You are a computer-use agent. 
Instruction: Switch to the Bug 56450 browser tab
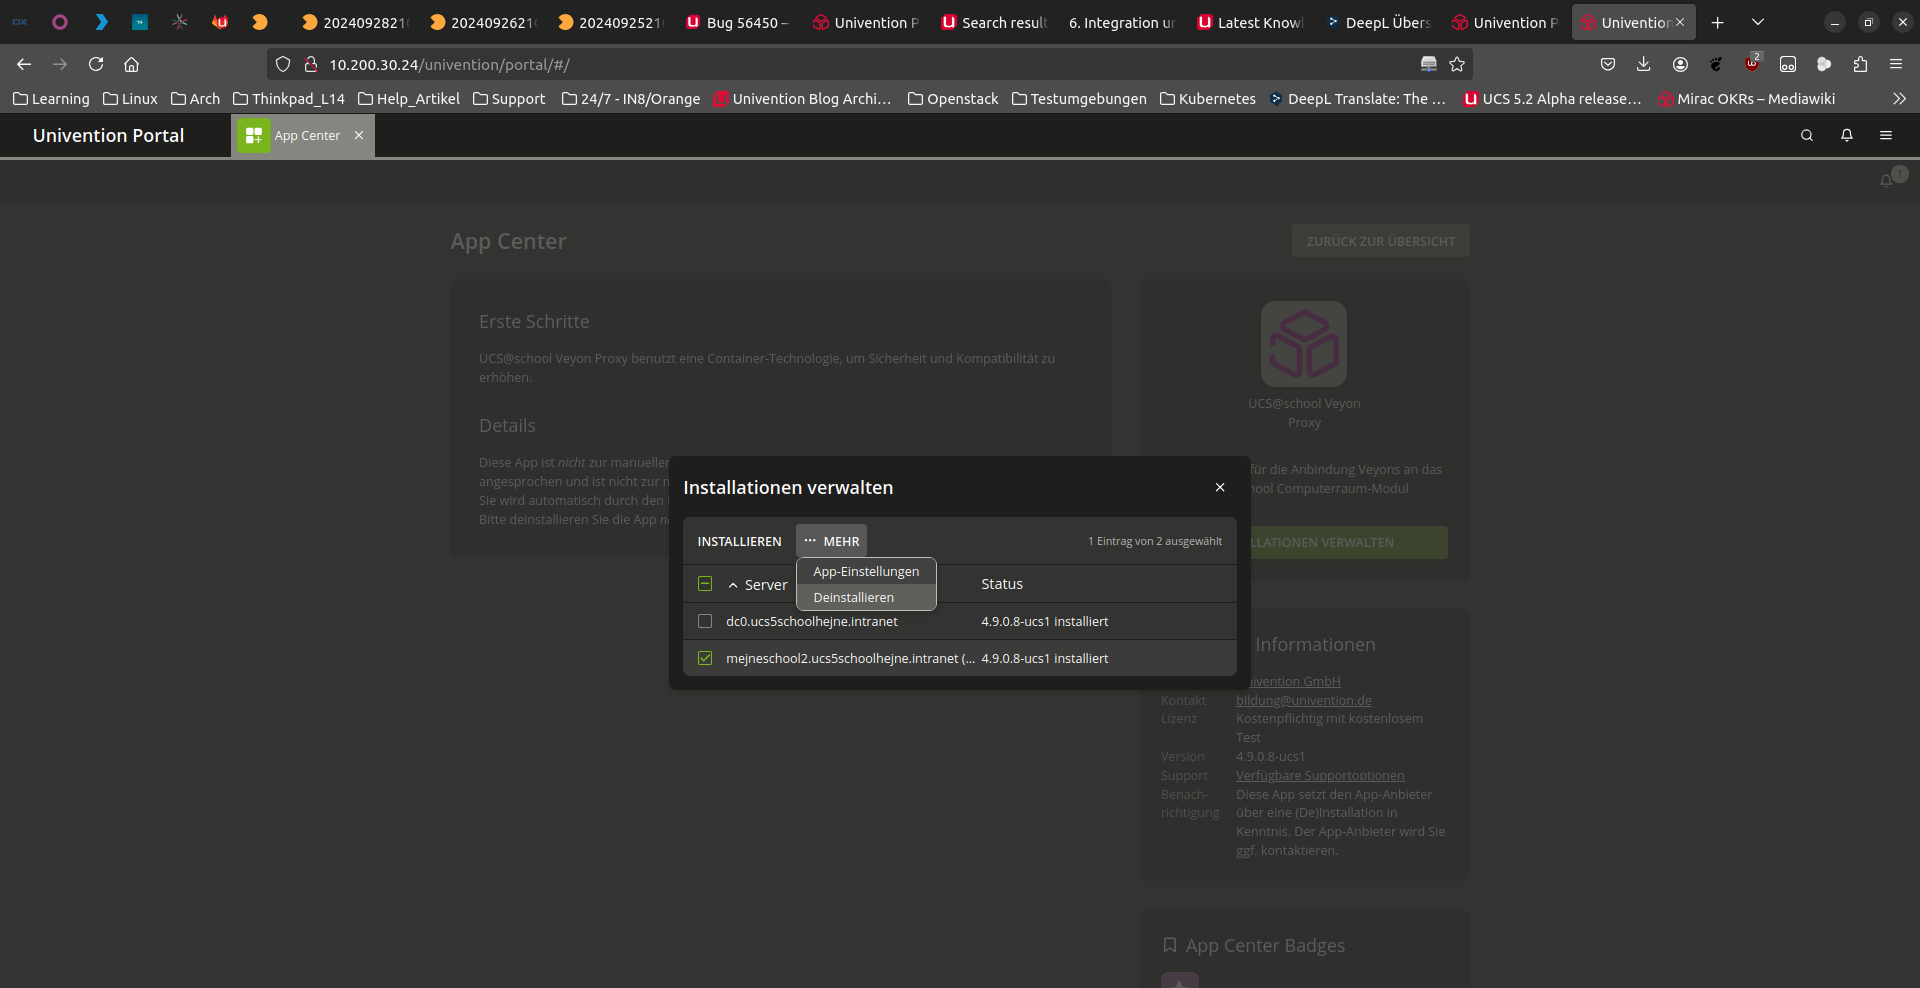point(738,22)
